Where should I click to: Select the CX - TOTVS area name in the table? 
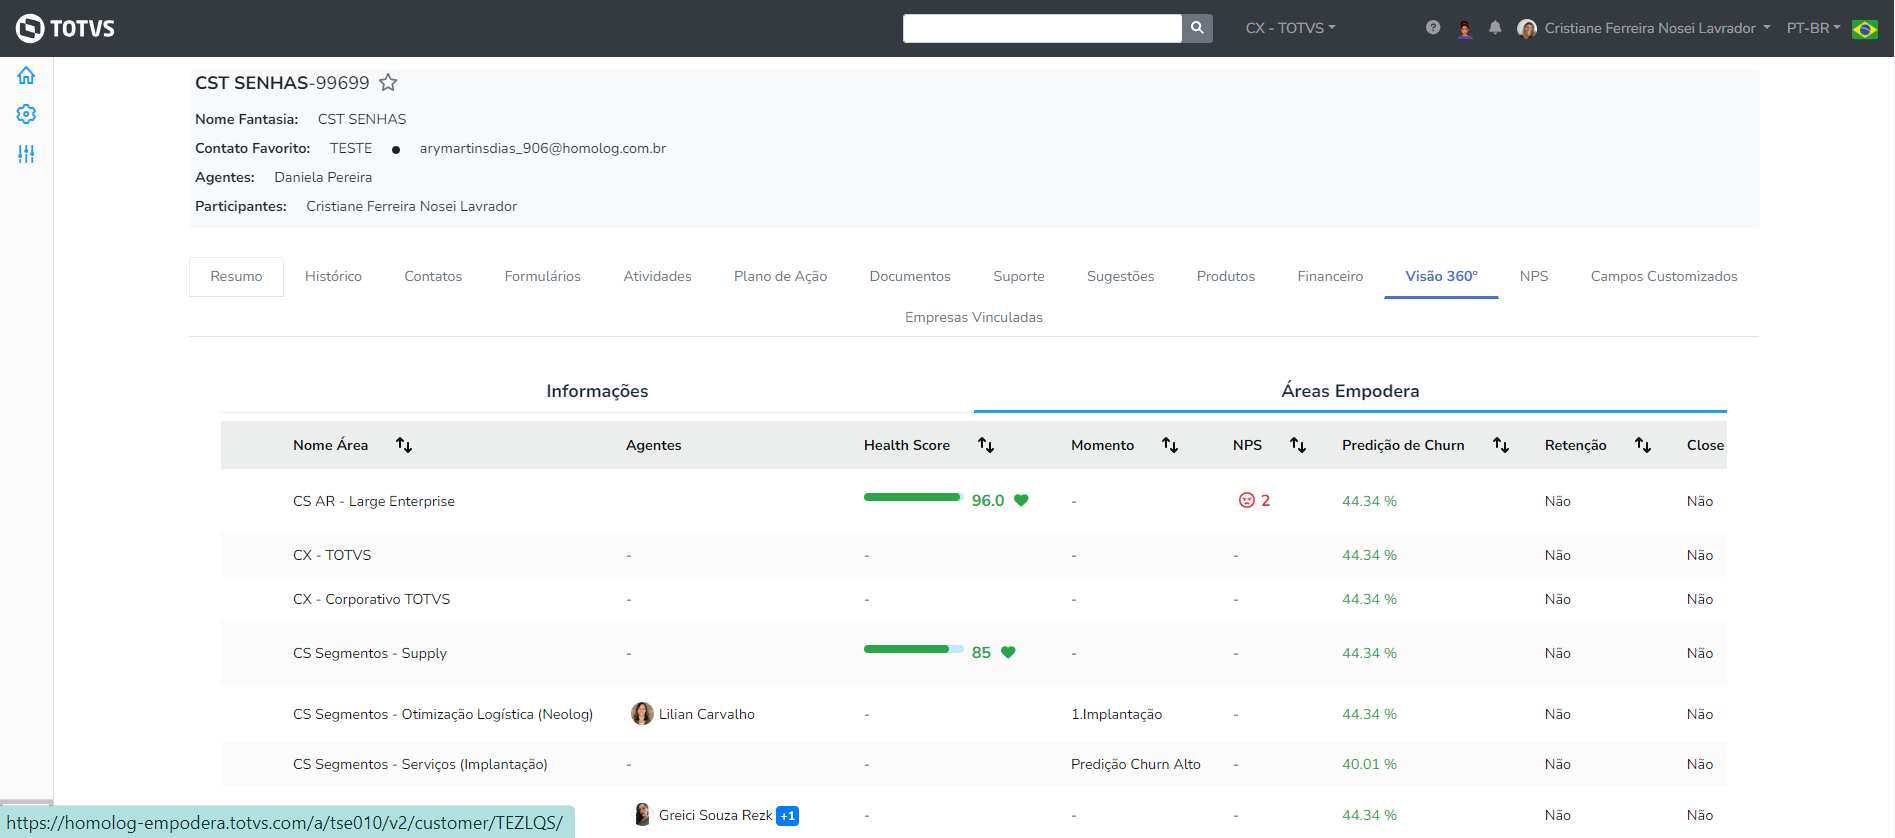(332, 555)
